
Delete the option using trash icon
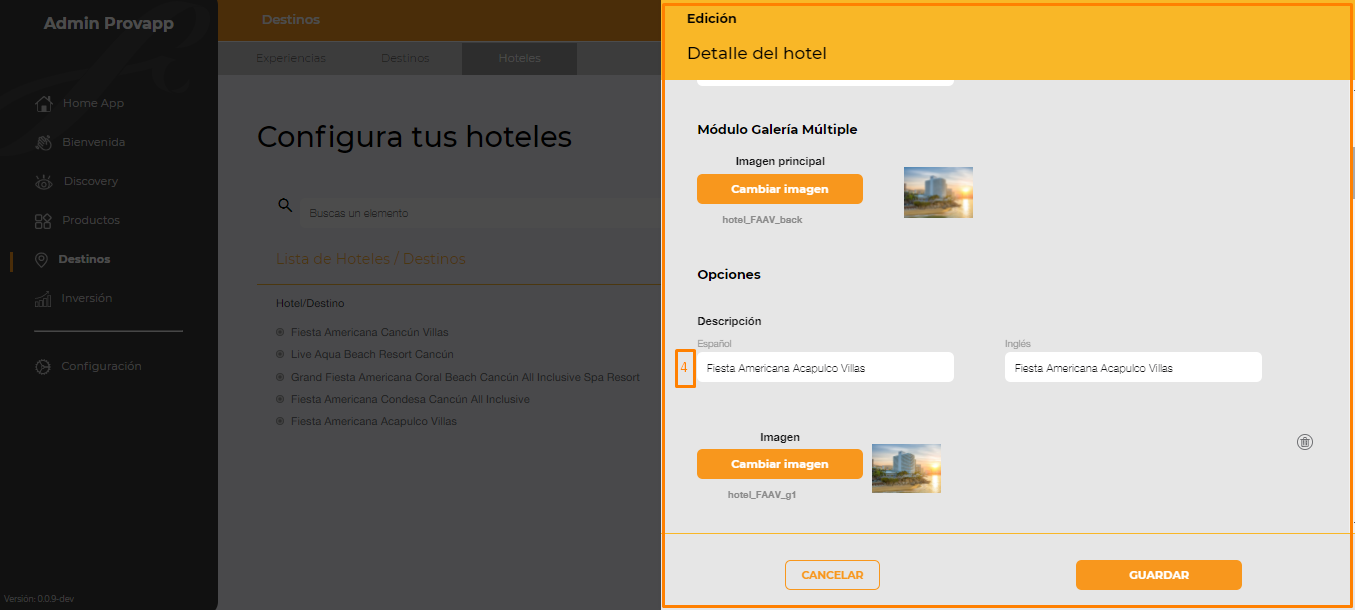click(x=1304, y=441)
